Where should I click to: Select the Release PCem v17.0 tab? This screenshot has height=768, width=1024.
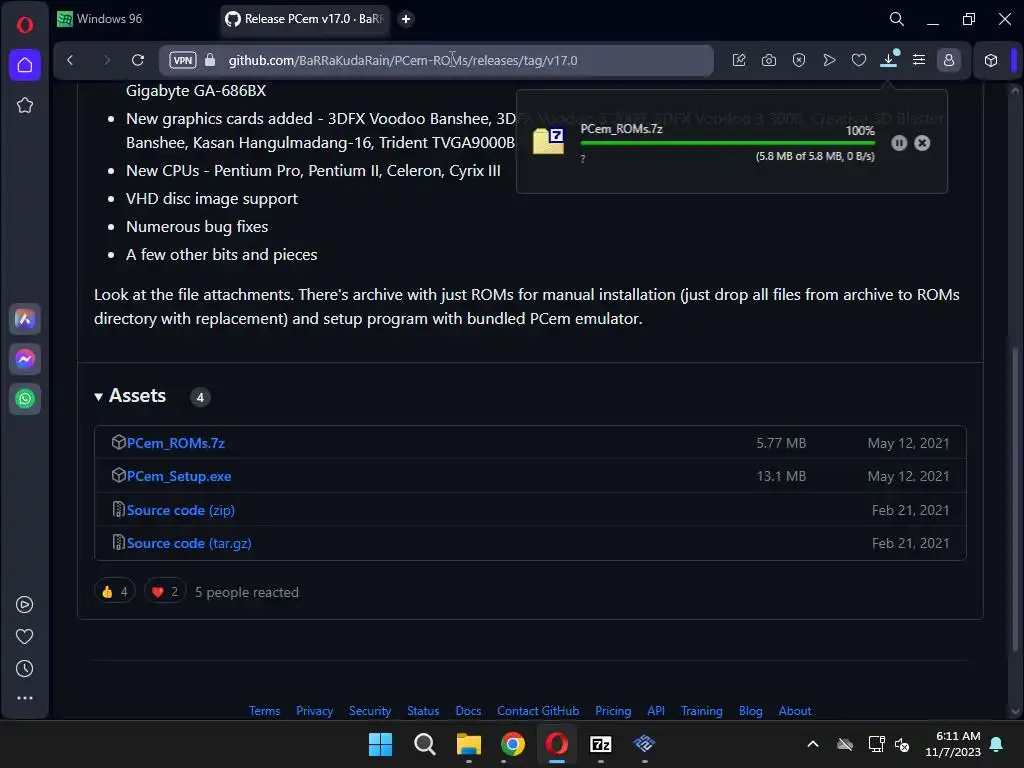click(x=304, y=19)
